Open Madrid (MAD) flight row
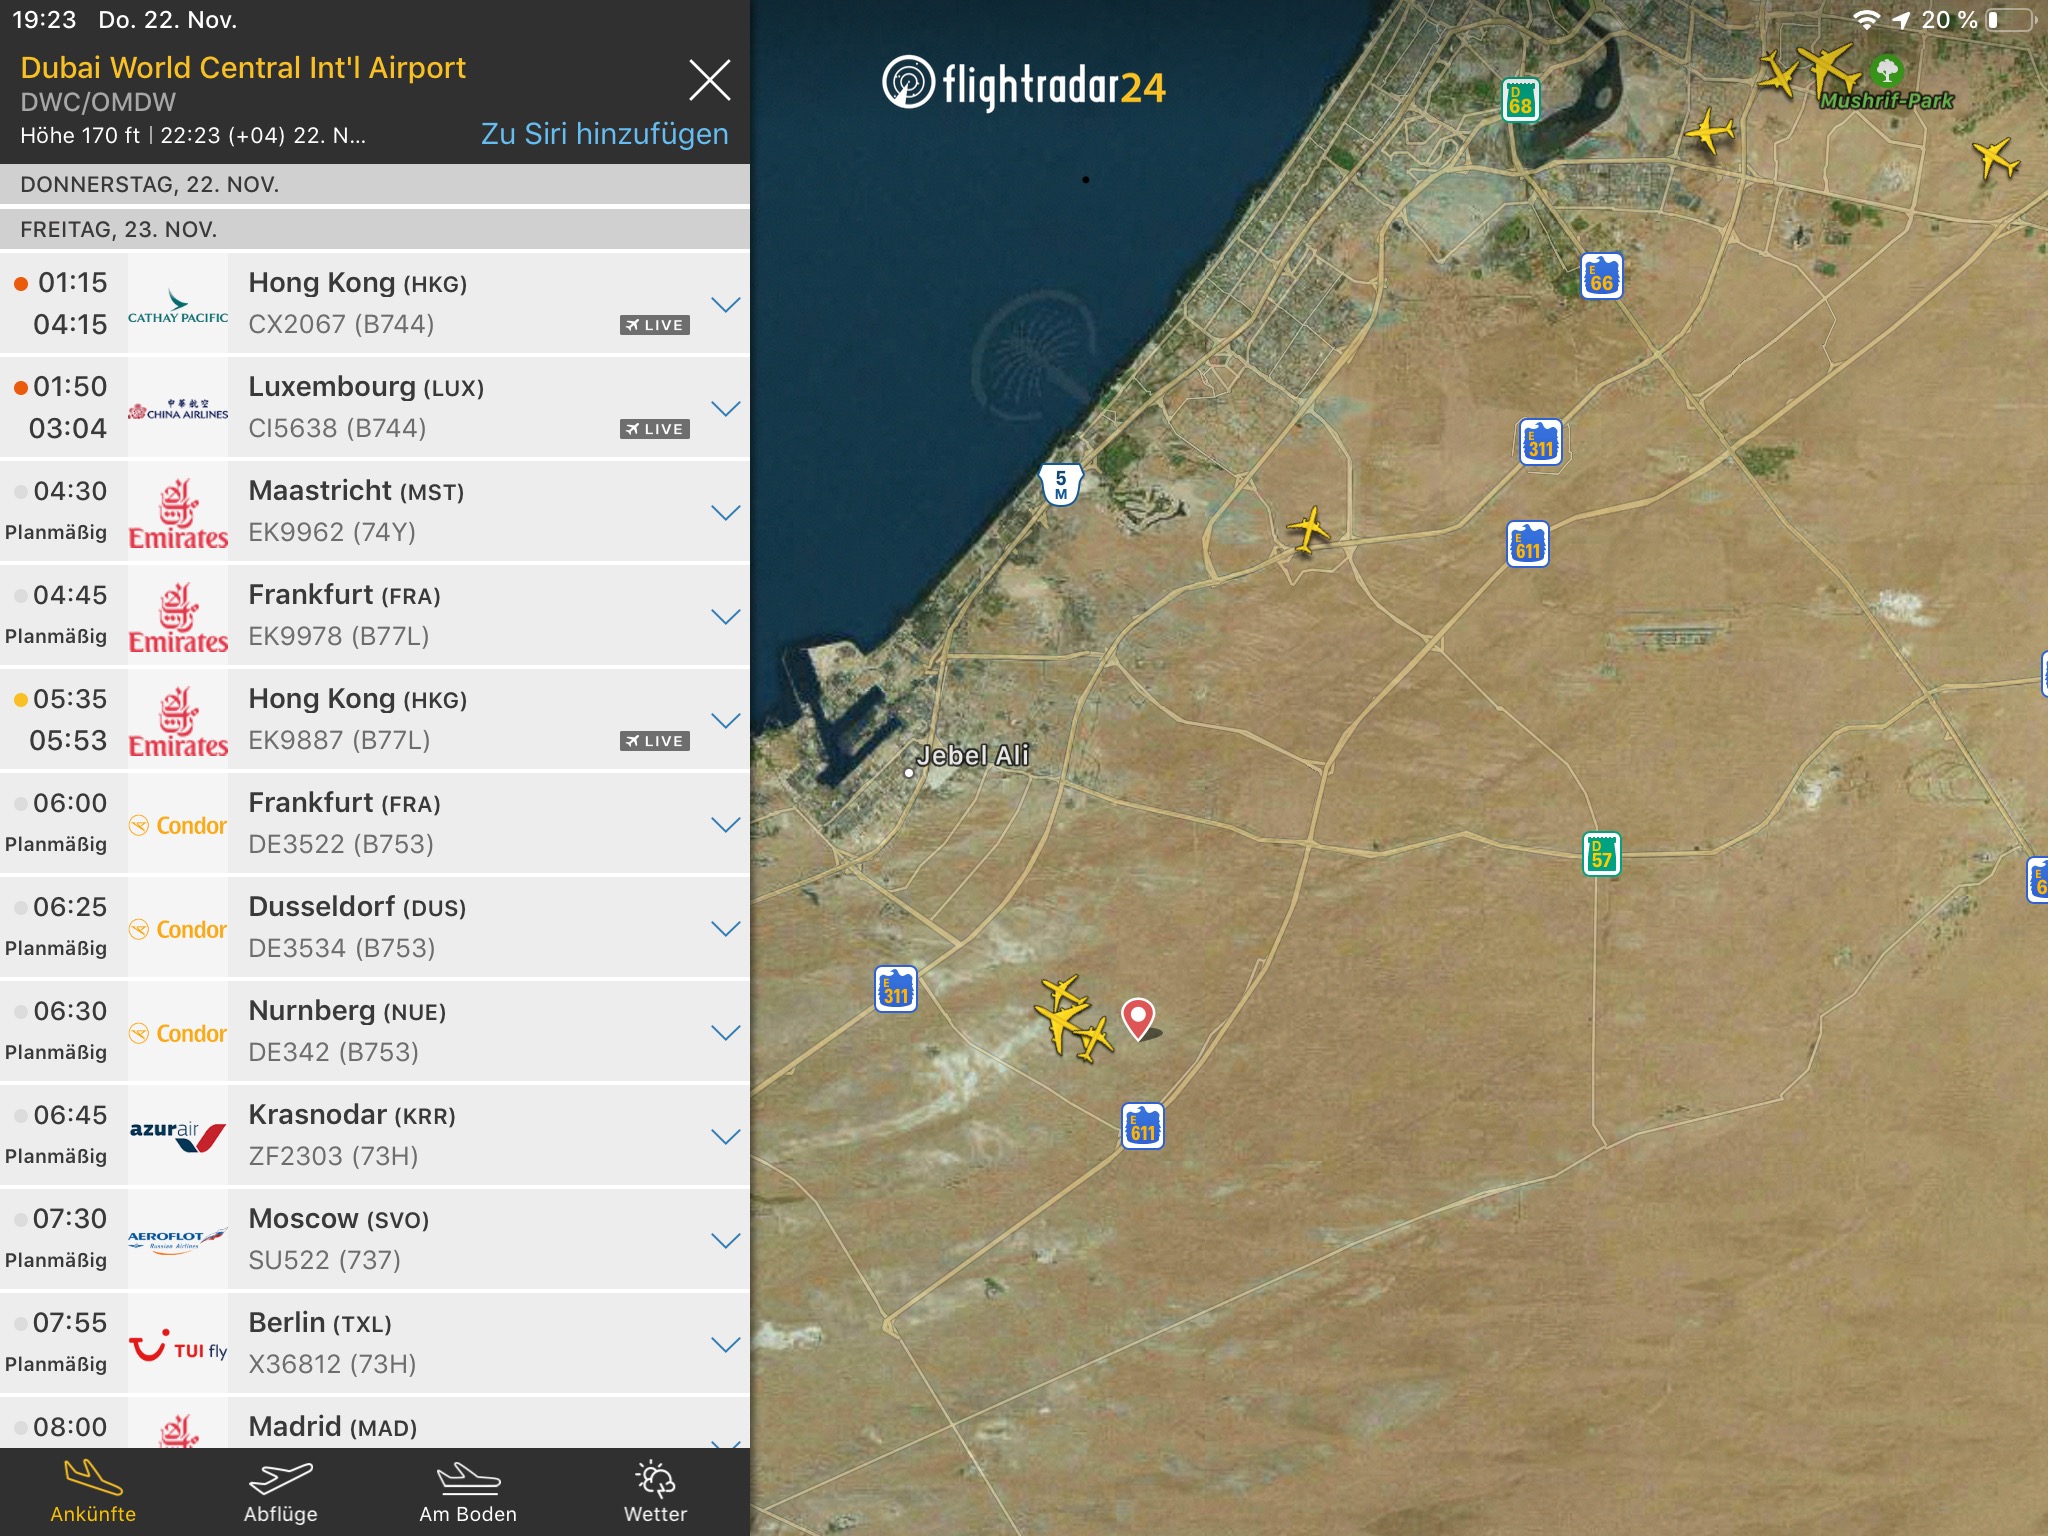 [375, 1423]
